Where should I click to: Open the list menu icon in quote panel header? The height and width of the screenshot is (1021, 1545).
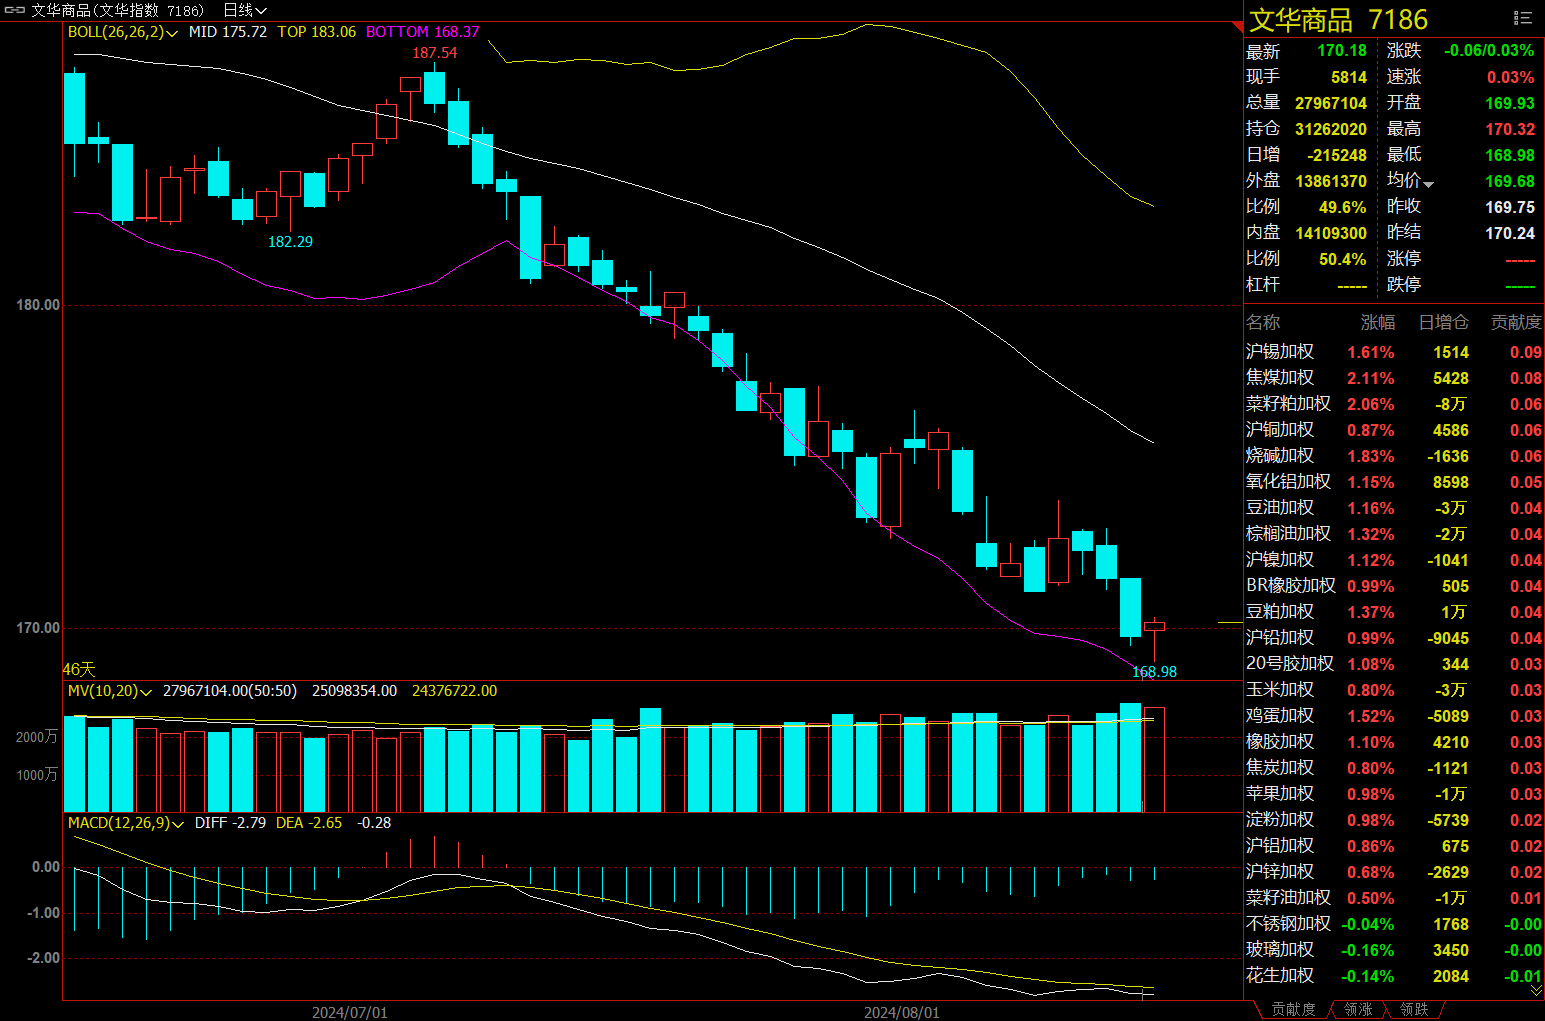click(x=1523, y=18)
